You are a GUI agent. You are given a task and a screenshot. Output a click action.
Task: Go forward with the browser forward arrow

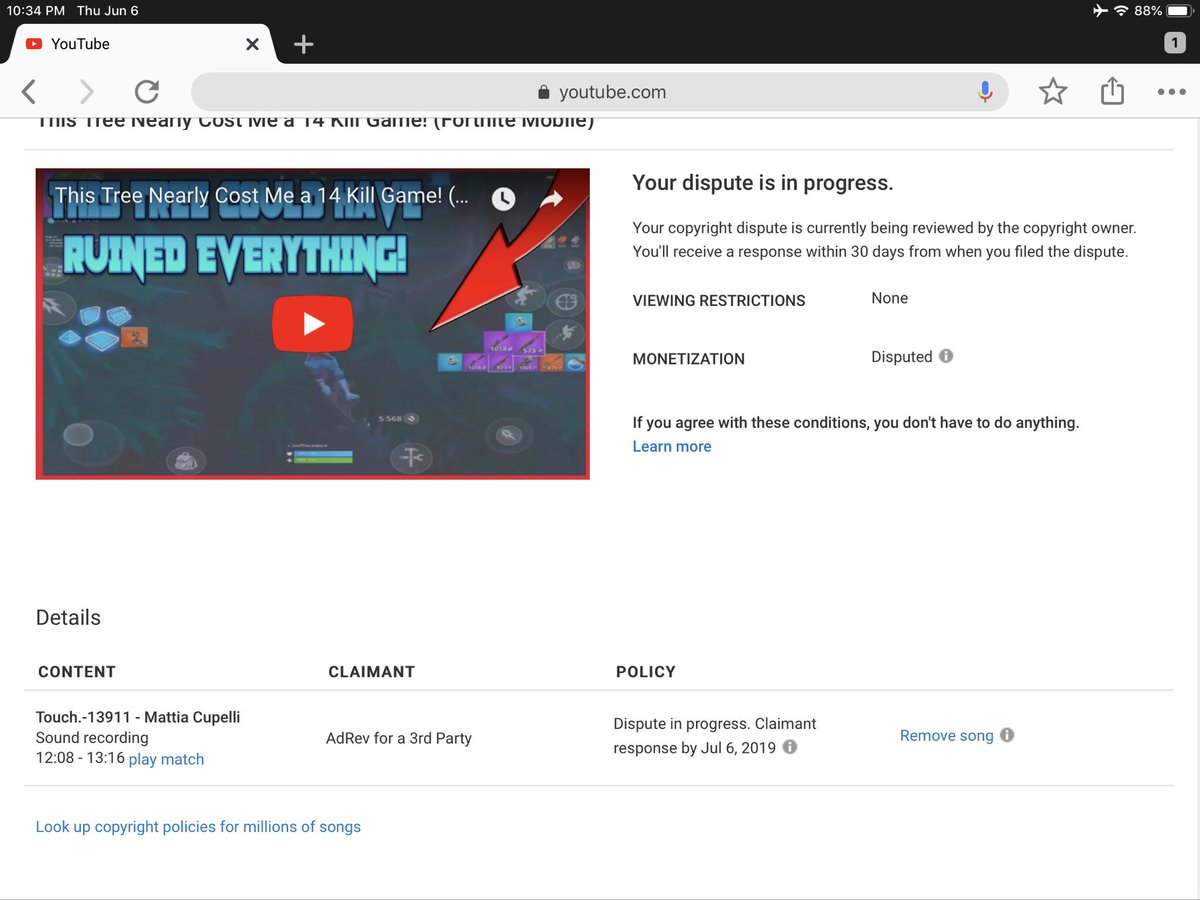click(x=86, y=92)
